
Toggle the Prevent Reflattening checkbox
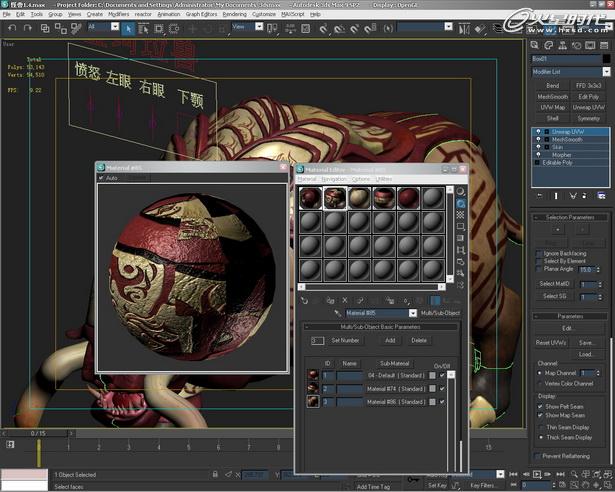tap(537, 456)
